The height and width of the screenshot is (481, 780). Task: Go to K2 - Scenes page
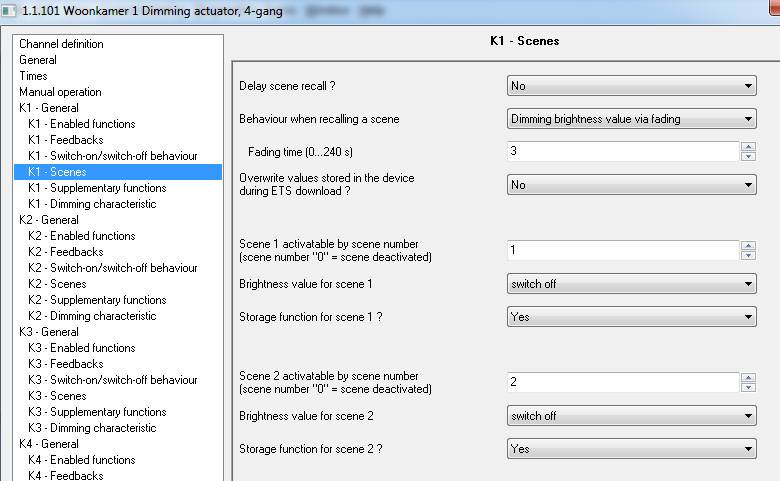[57, 284]
